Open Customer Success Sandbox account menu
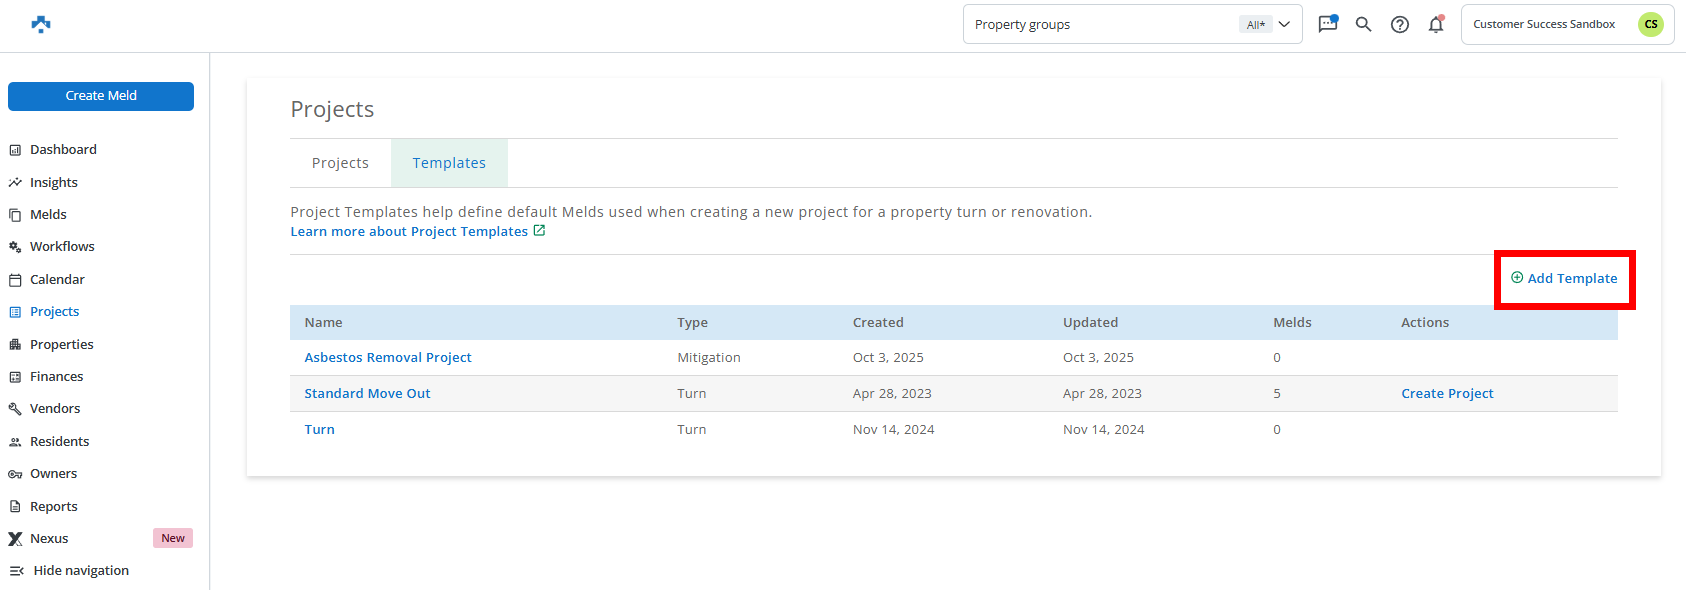The width and height of the screenshot is (1686, 590). point(1544,24)
